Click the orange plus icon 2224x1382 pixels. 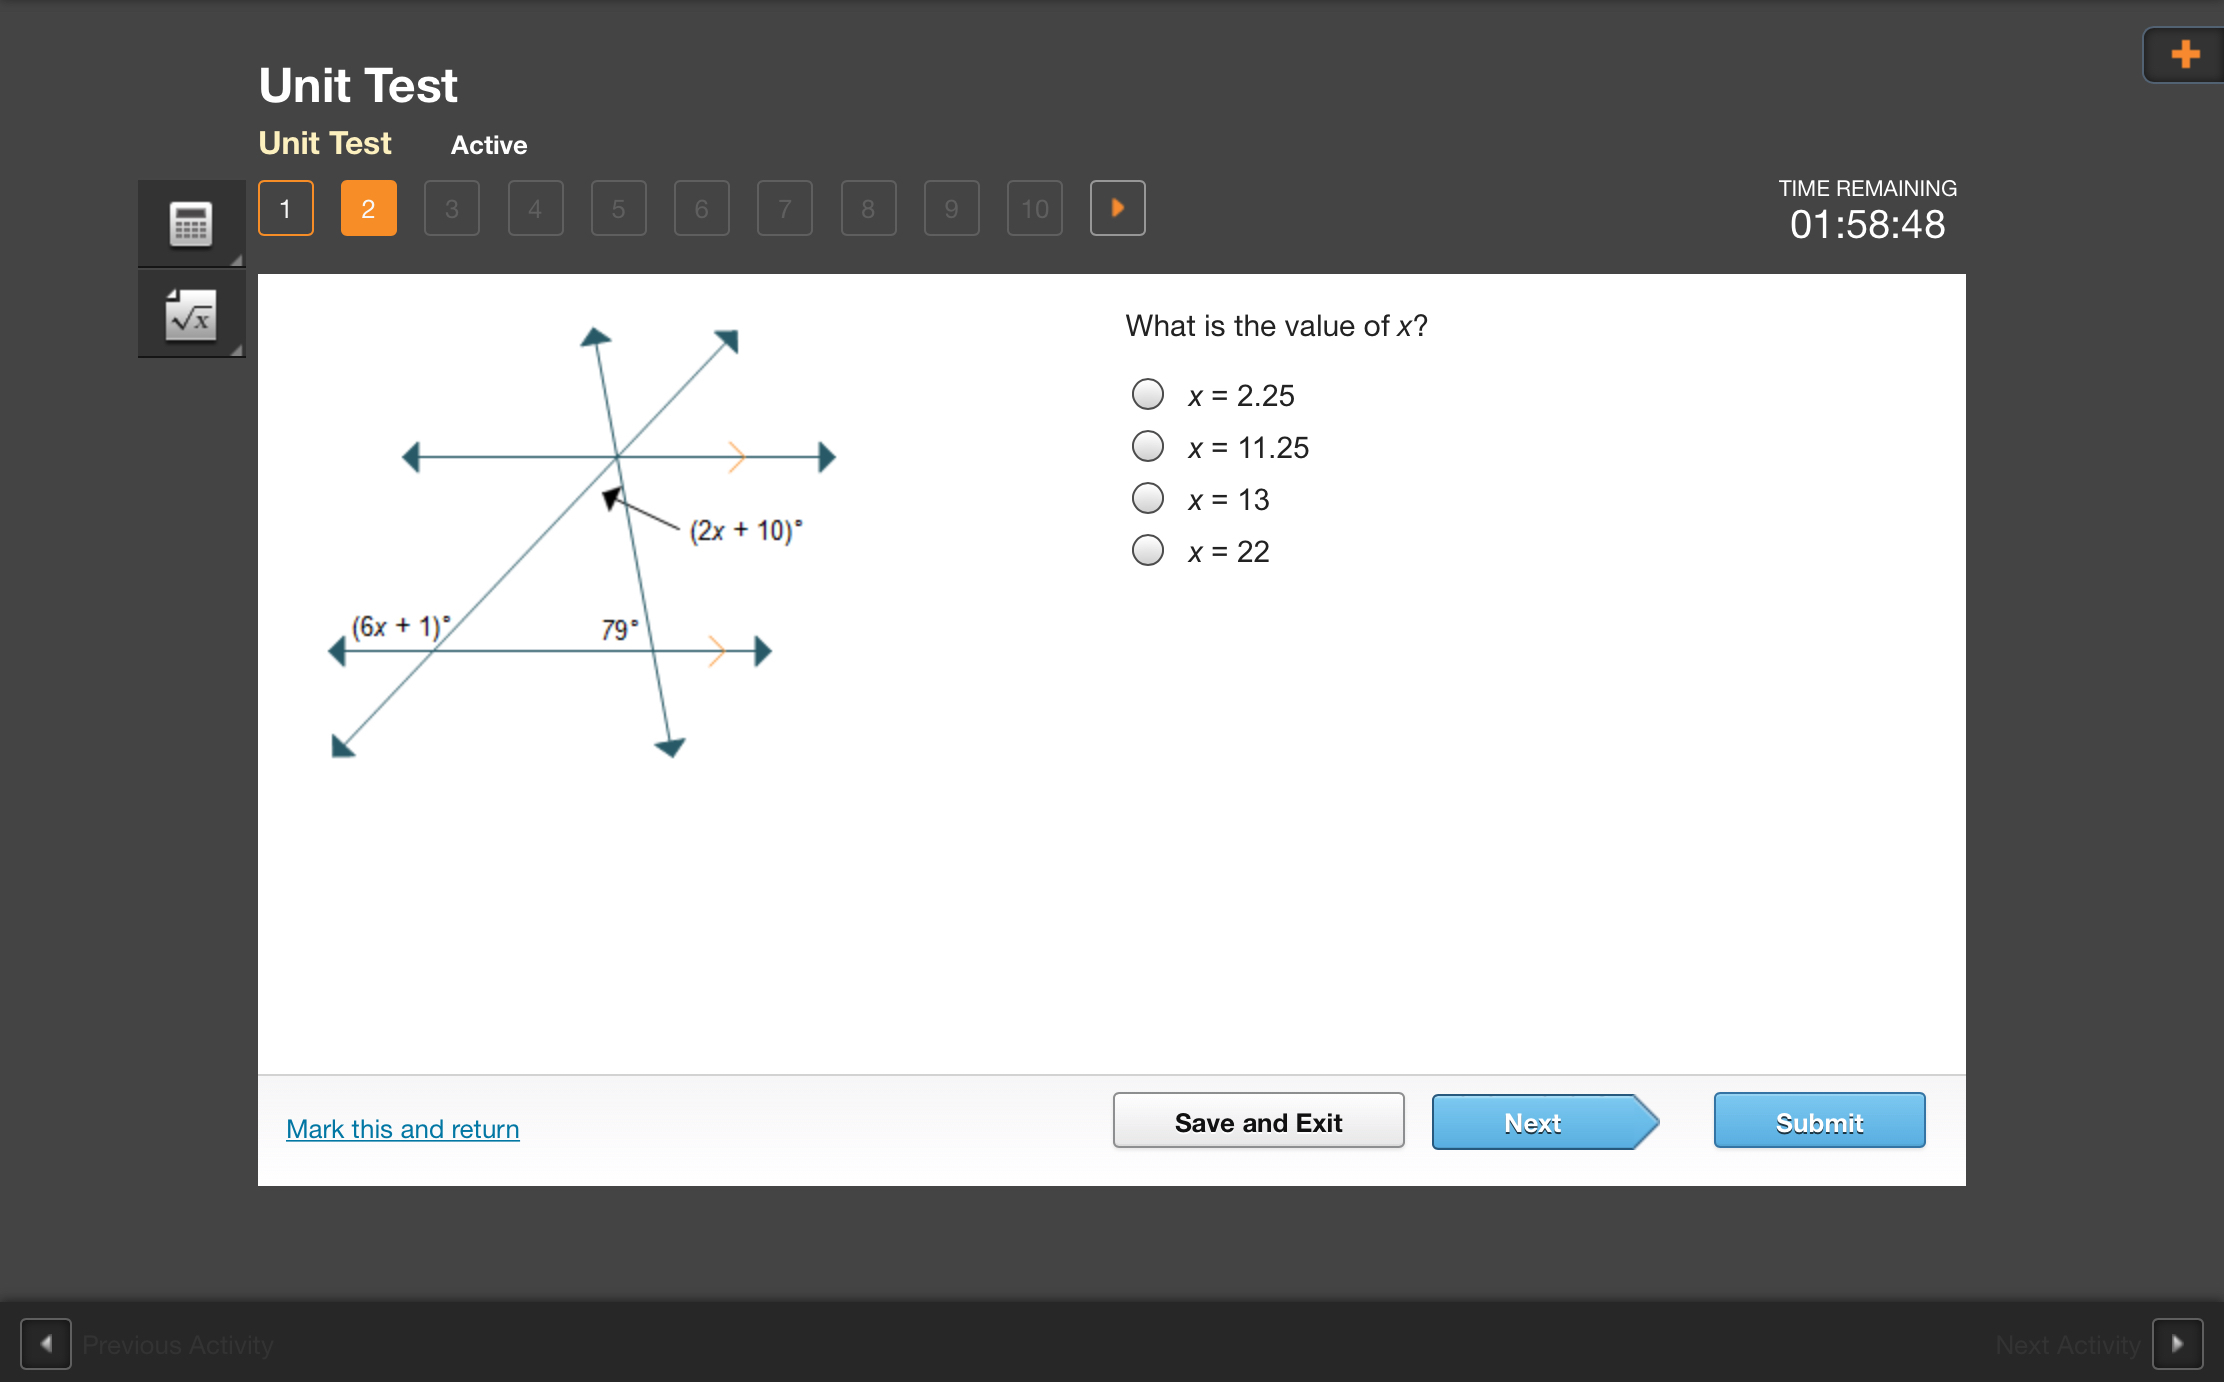[x=2185, y=54]
